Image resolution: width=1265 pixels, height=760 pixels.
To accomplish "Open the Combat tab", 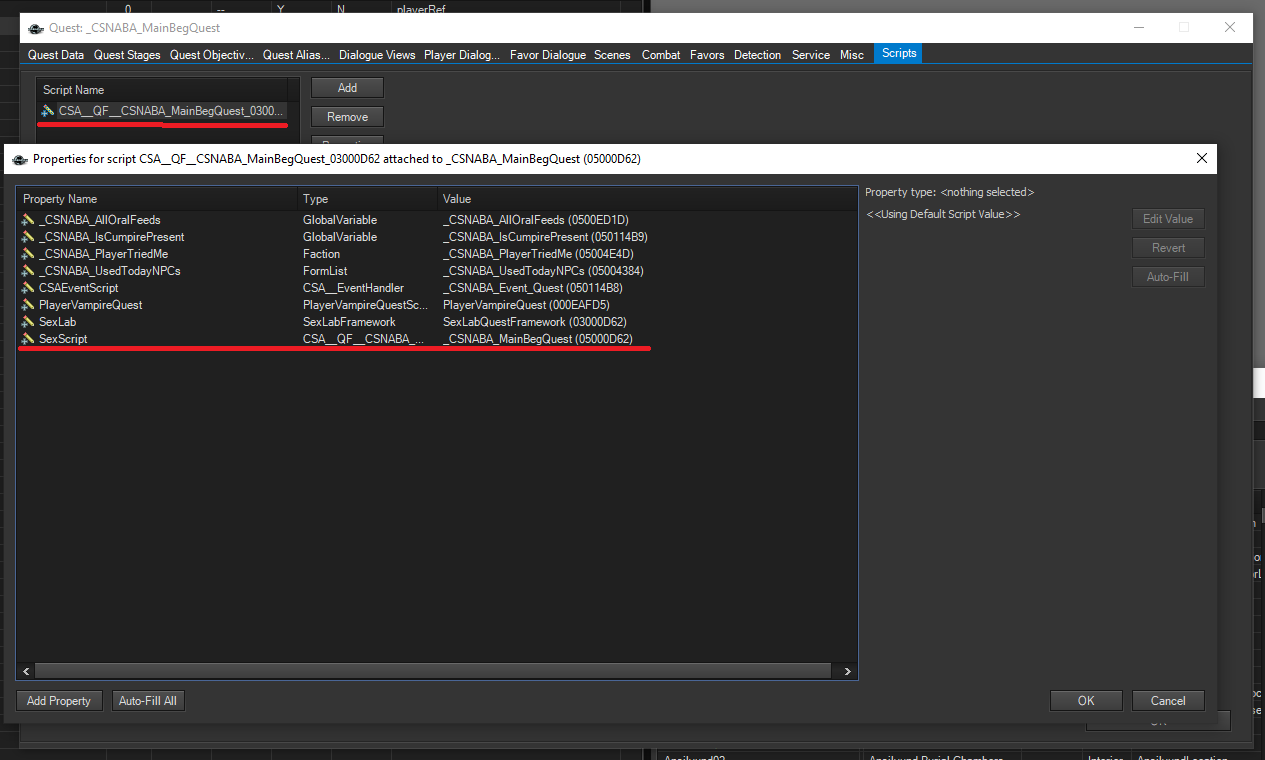I will [x=661, y=55].
